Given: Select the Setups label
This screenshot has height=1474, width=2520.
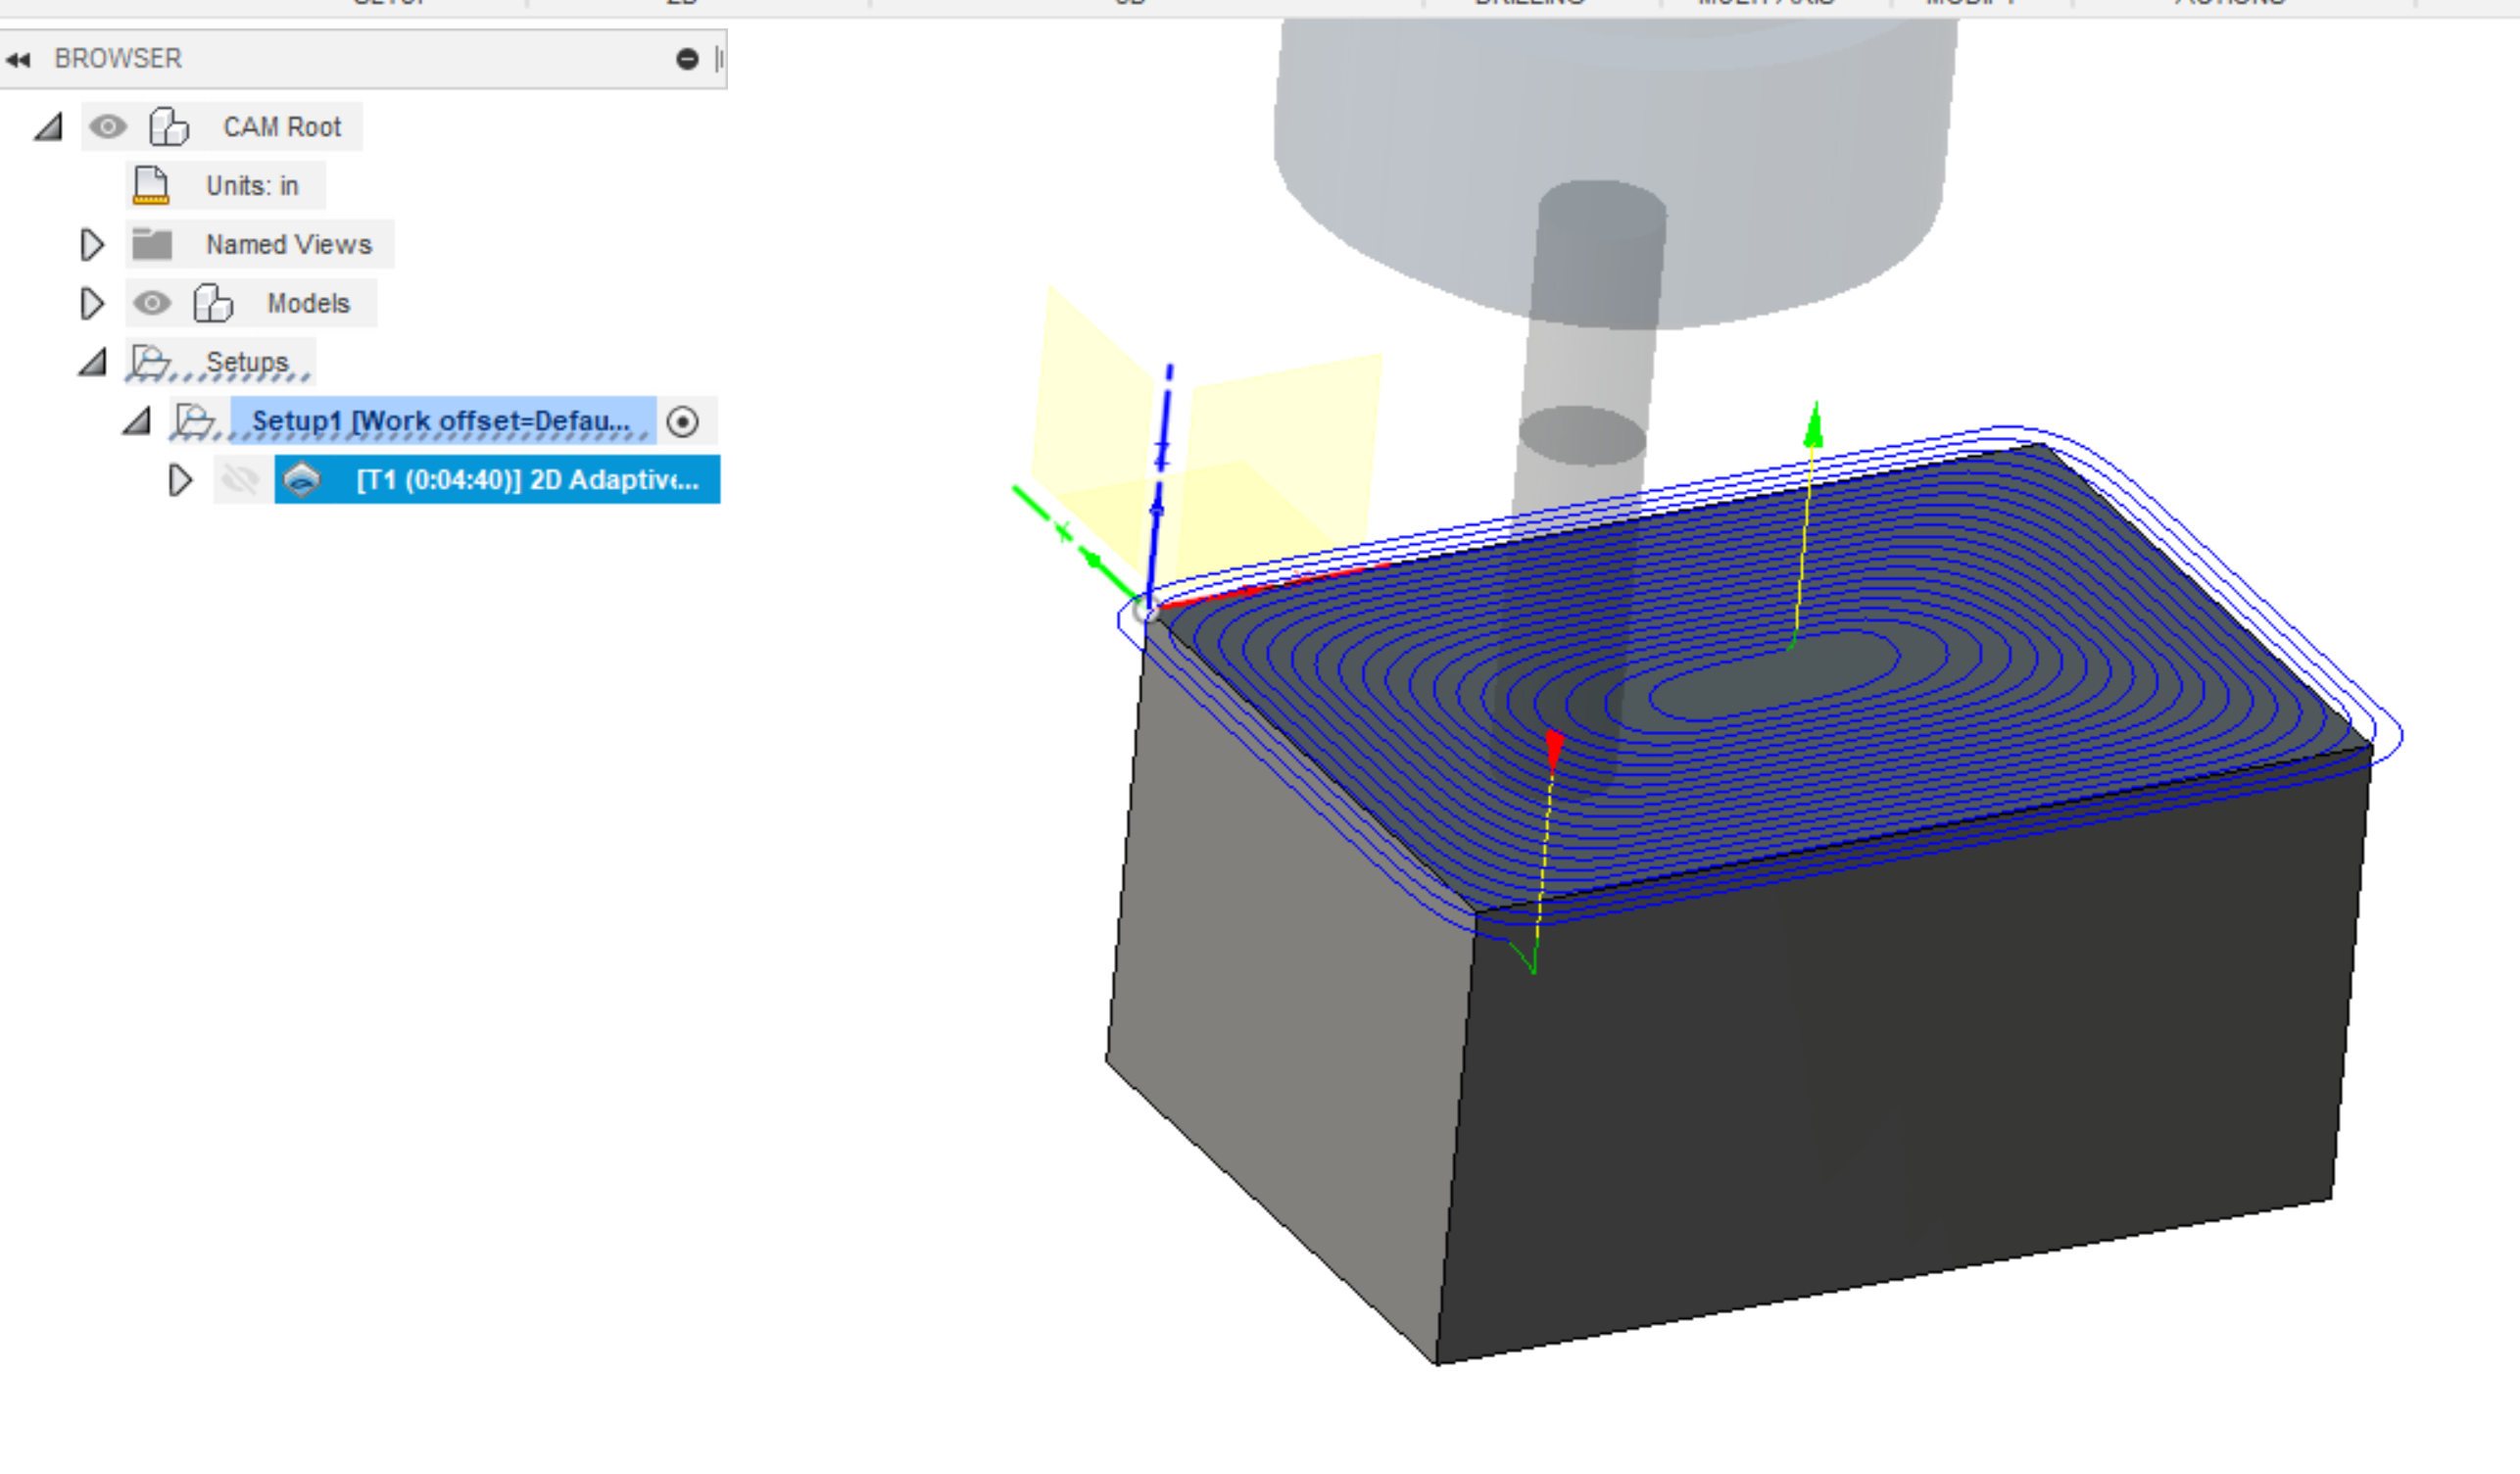Looking at the screenshot, I should [x=247, y=362].
